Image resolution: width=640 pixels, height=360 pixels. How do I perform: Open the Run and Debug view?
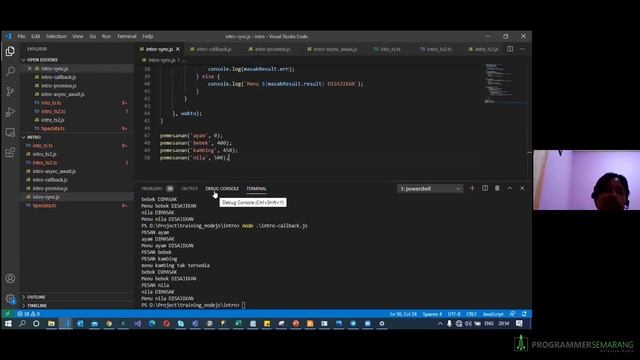[10, 112]
